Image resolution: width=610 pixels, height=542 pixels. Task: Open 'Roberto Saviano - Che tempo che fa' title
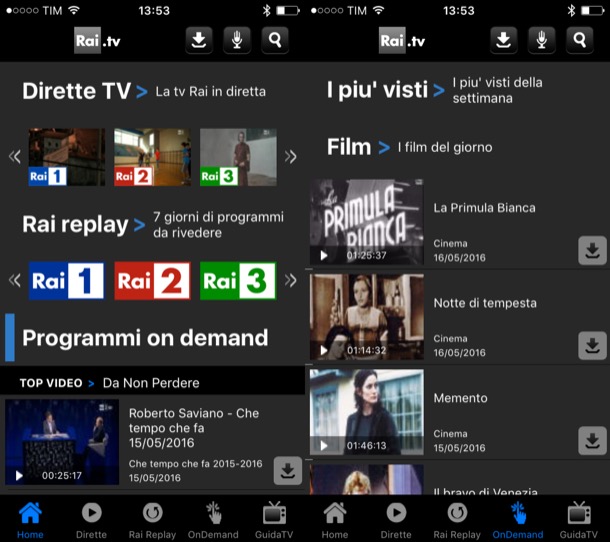point(194,428)
